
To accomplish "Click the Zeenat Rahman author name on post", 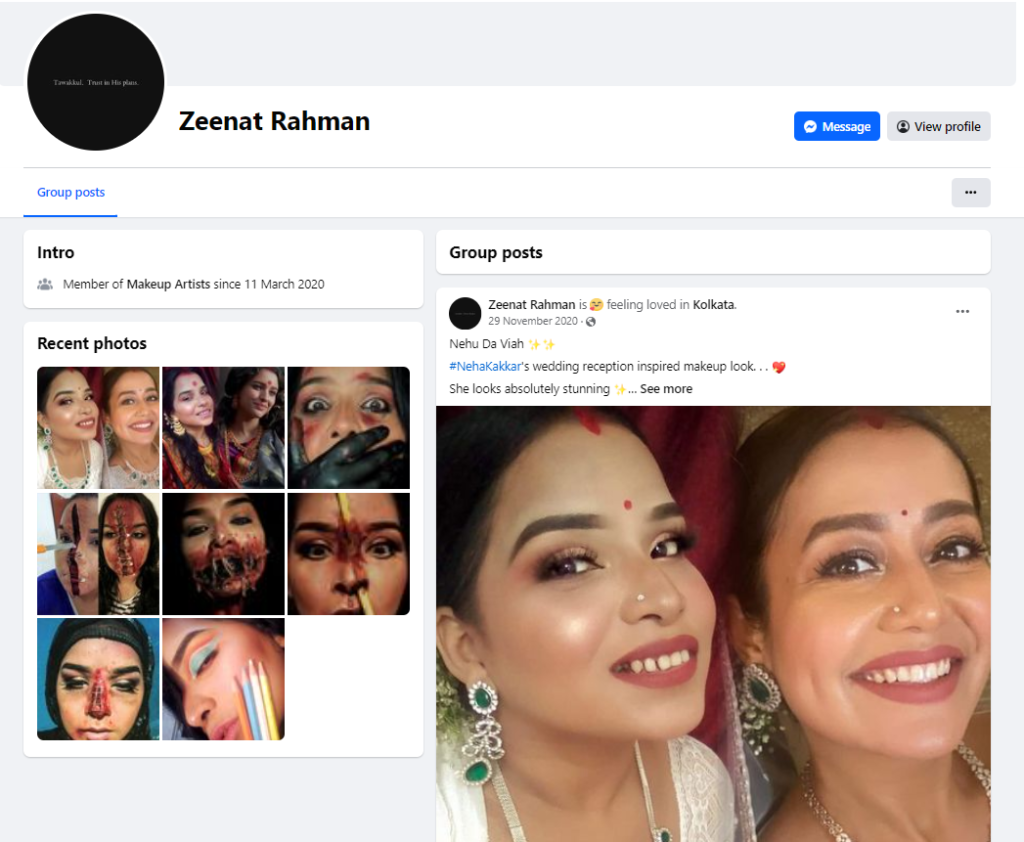I will click(531, 304).
